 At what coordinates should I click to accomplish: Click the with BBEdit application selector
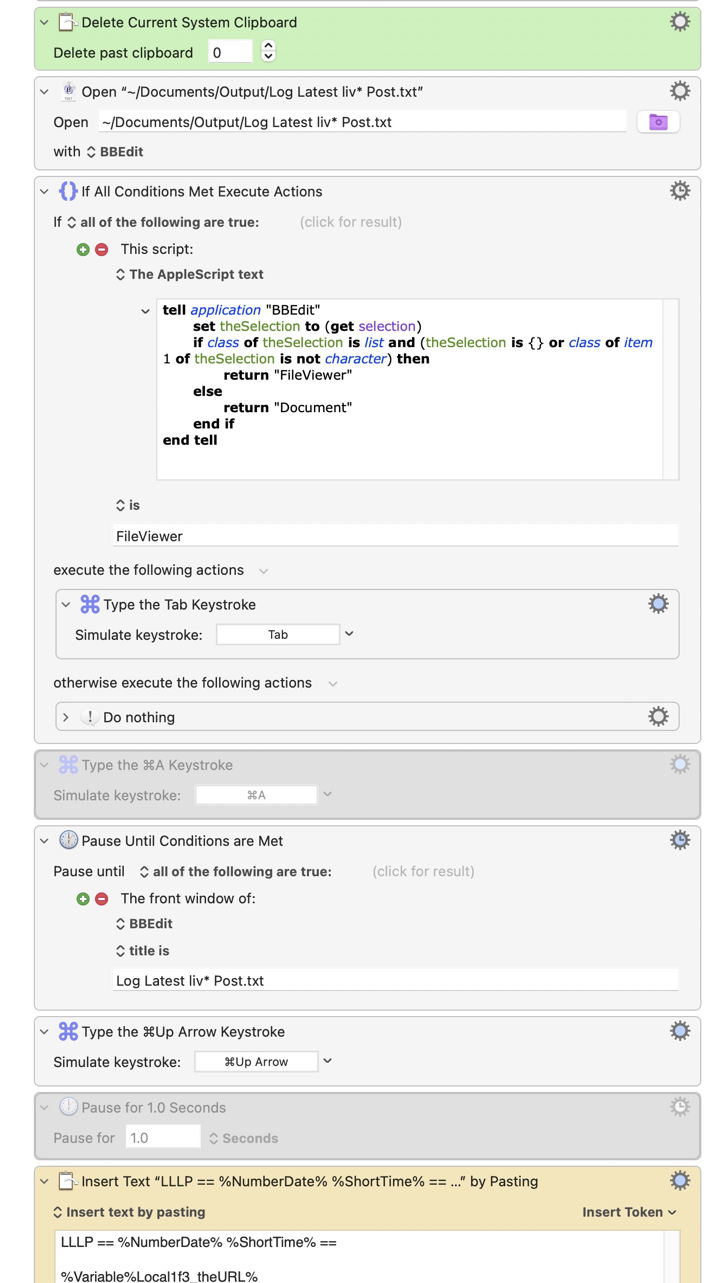[117, 152]
